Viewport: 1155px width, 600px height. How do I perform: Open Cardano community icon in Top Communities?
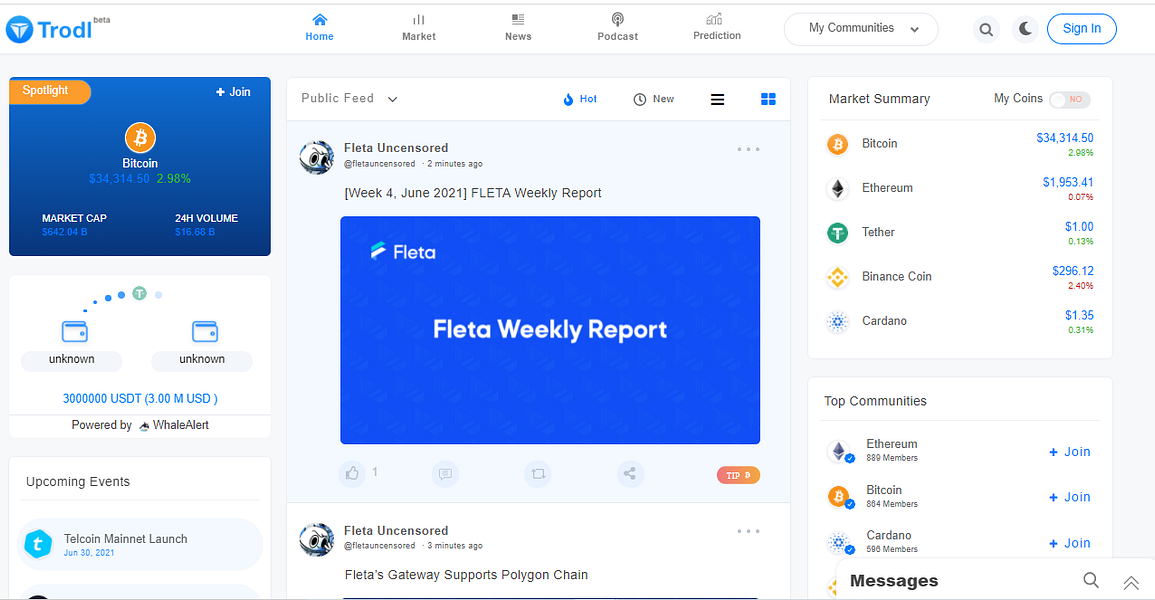(839, 543)
